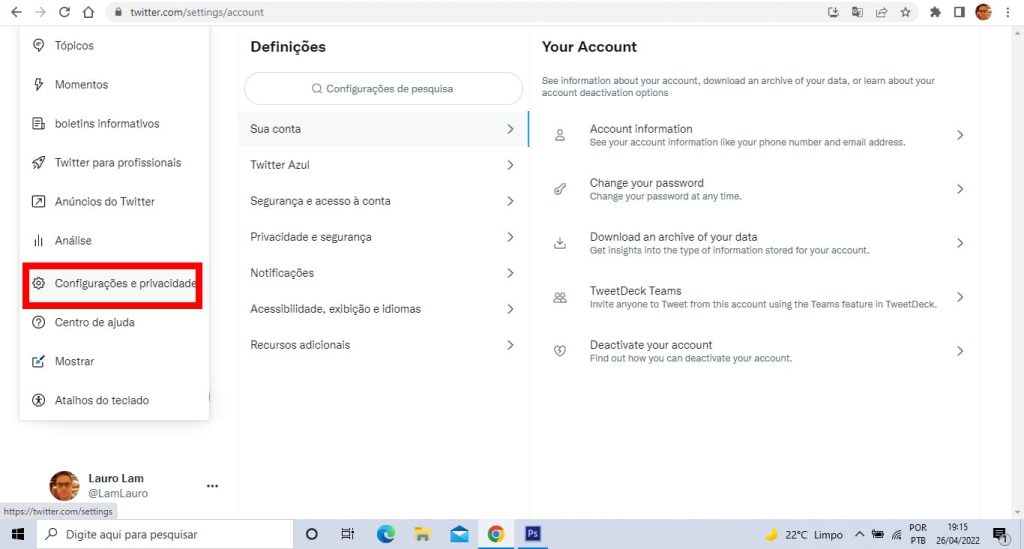Viewport: 1024px width, 549px height.
Task: Select Momentos menu entry
Action: pyautogui.click(x=114, y=84)
